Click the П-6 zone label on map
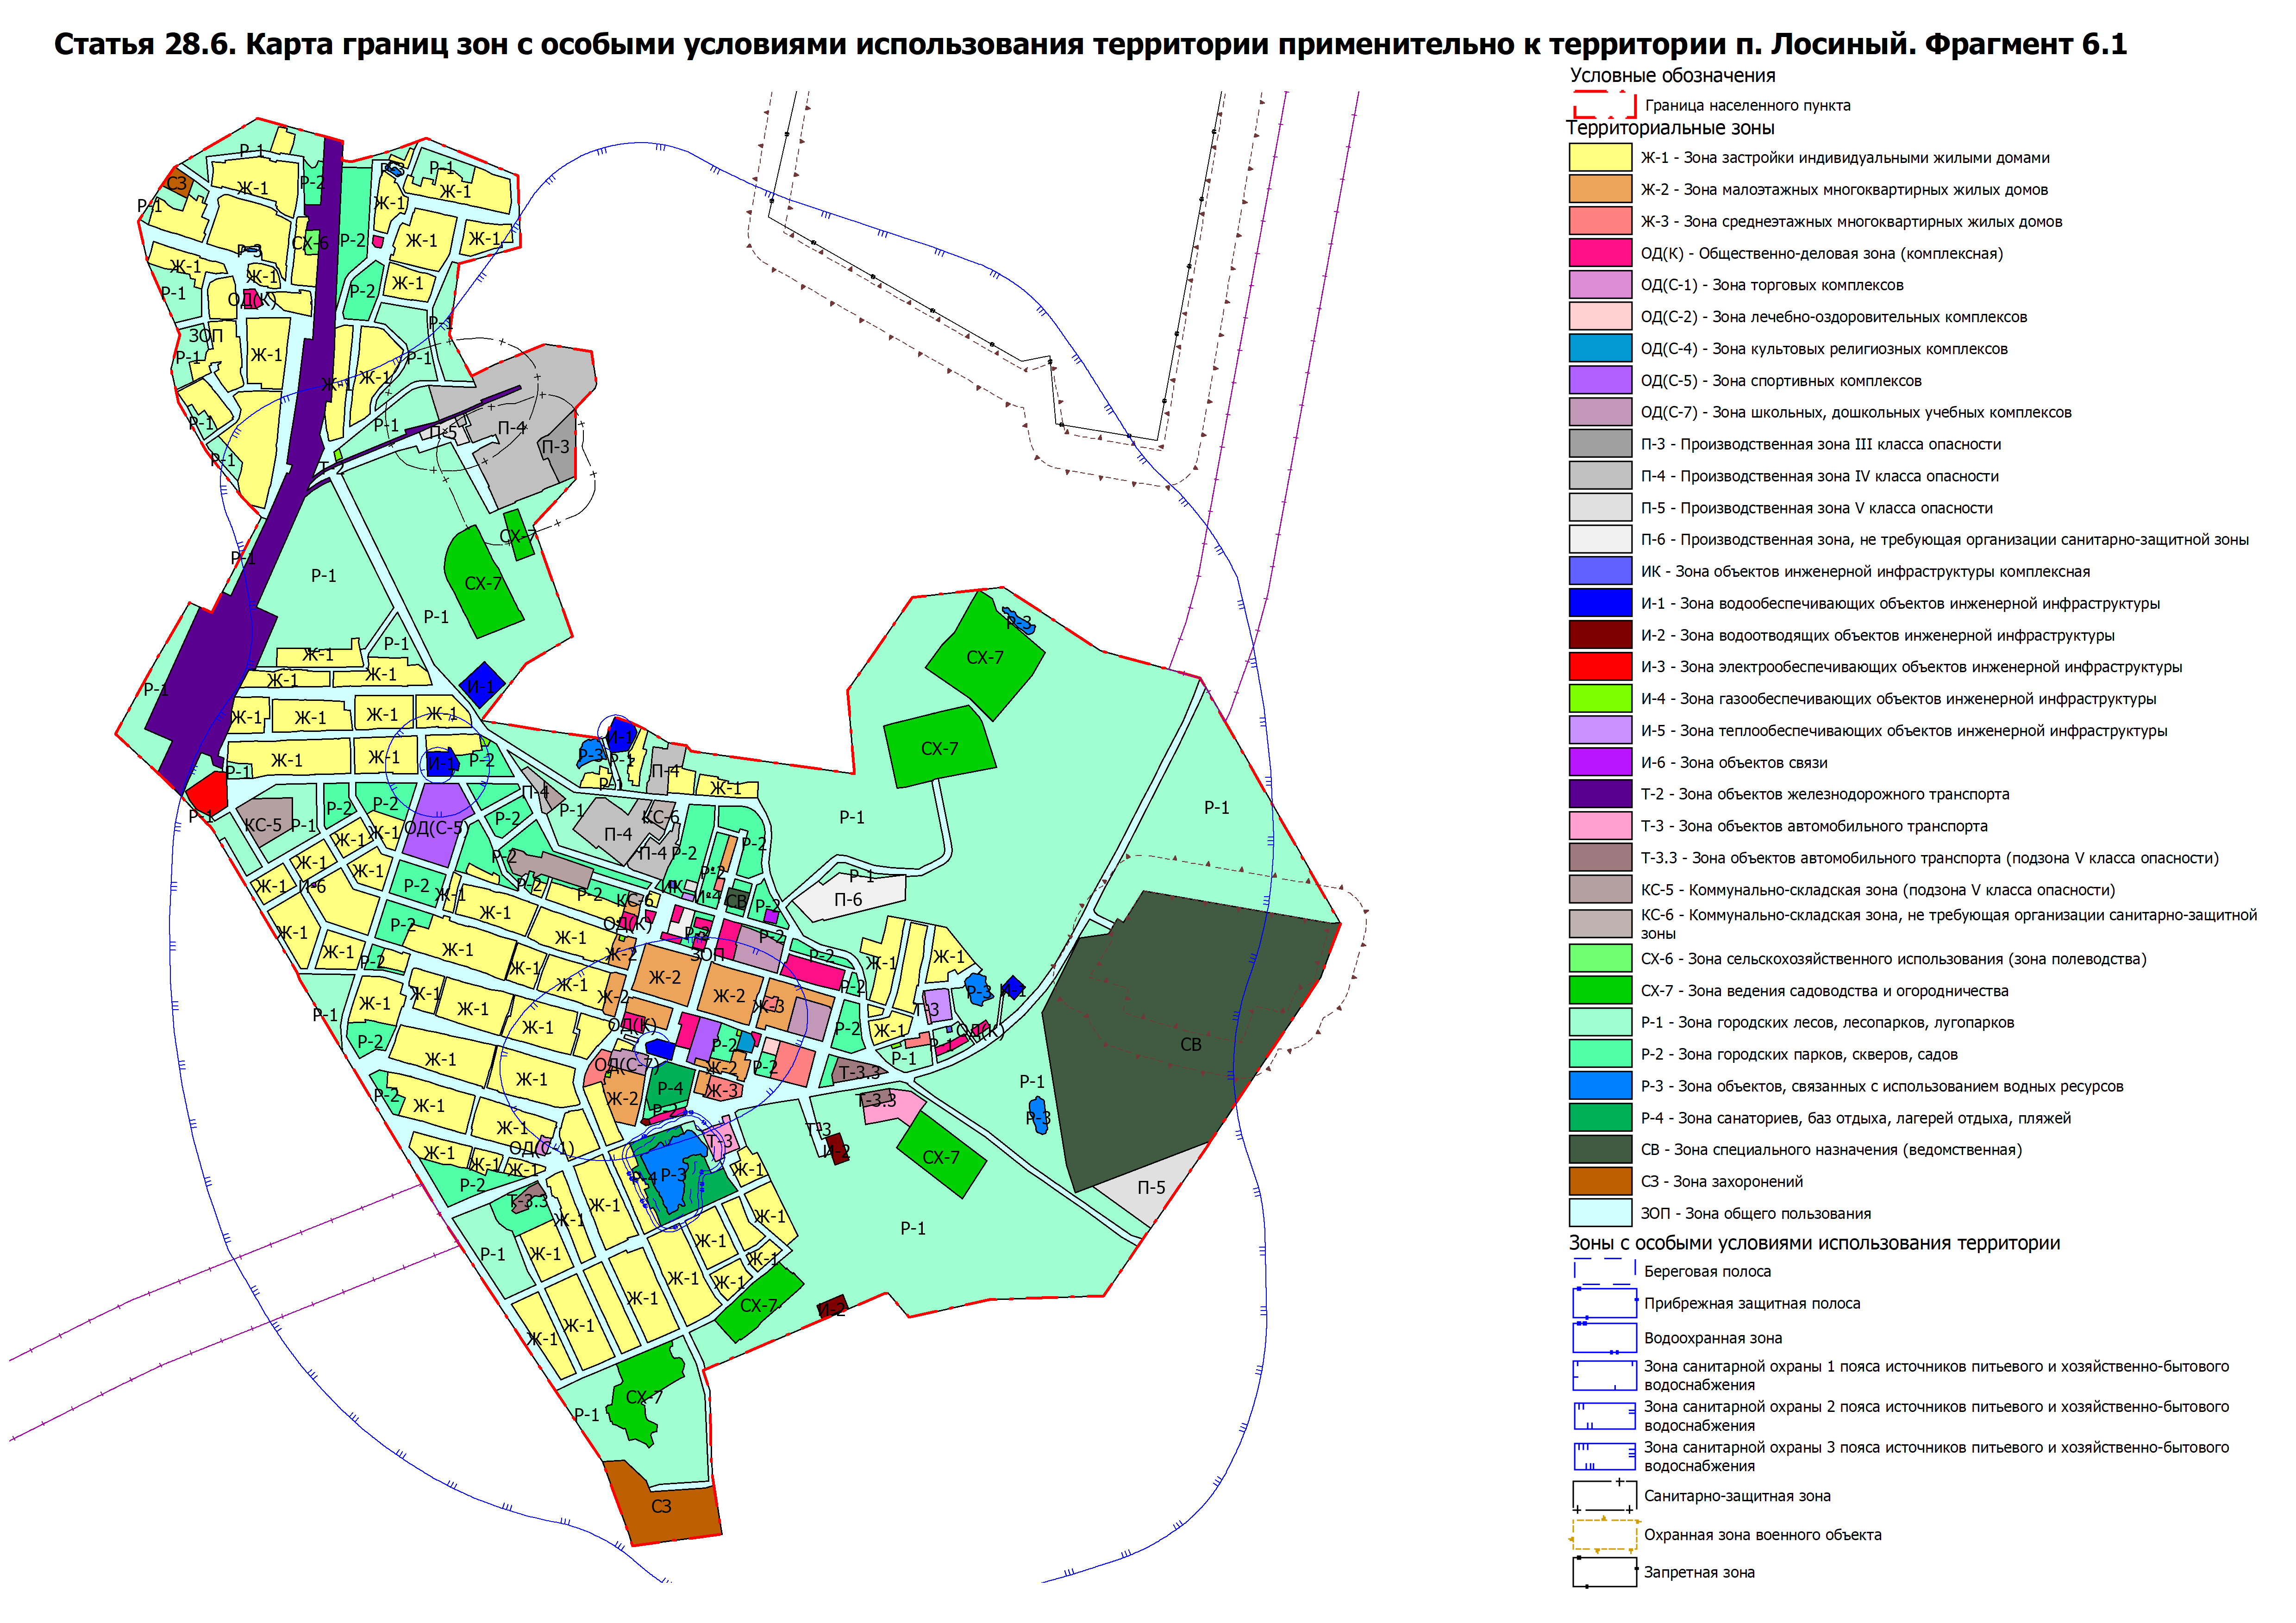The image size is (2296, 1623). 848,900
